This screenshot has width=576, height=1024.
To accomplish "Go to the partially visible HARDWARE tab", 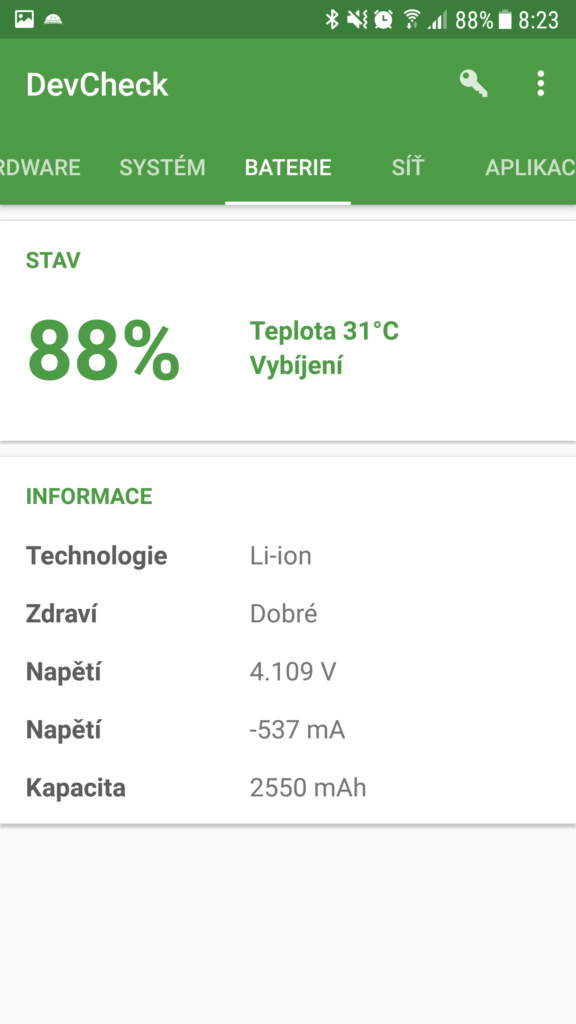I will (x=40, y=168).
